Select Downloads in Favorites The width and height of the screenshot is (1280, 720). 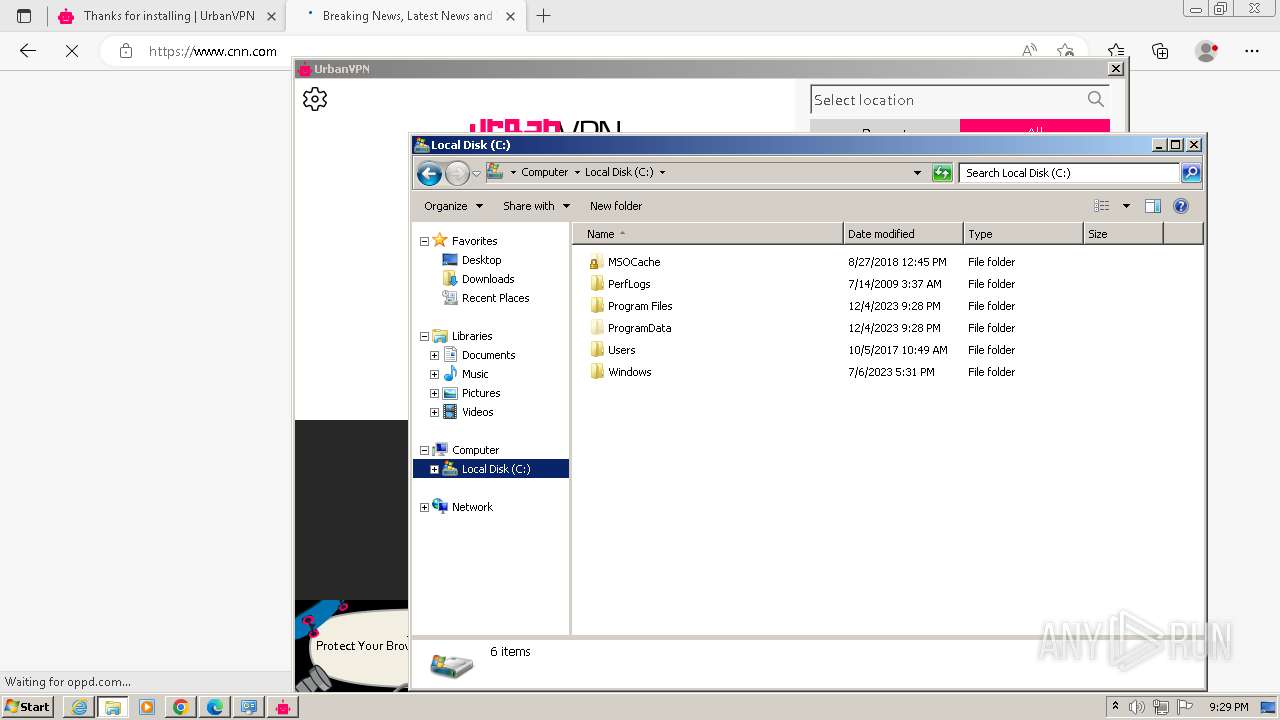pyautogui.click(x=488, y=279)
